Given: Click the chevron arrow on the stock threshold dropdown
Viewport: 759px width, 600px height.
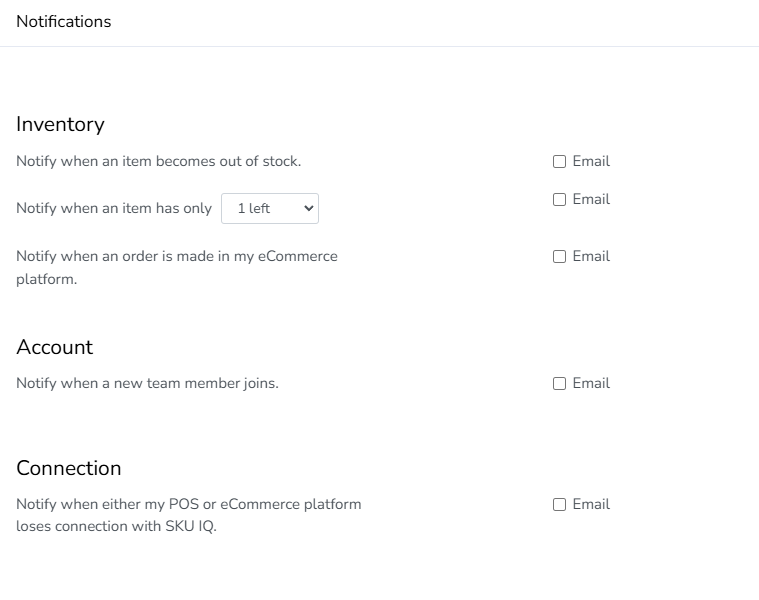Looking at the screenshot, I should [308, 208].
